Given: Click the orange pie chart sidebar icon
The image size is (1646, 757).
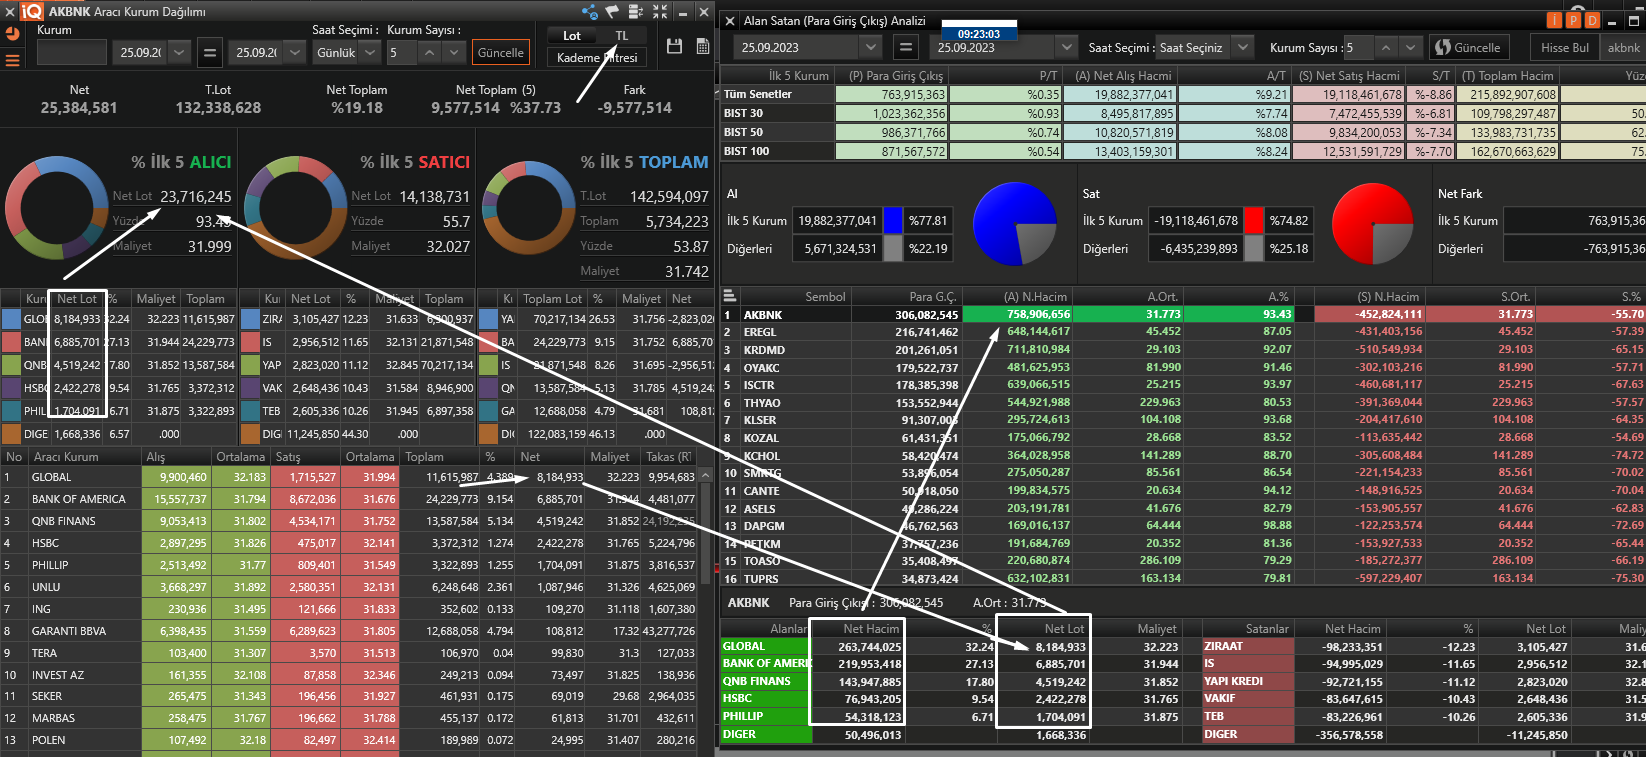Looking at the screenshot, I should (13, 33).
